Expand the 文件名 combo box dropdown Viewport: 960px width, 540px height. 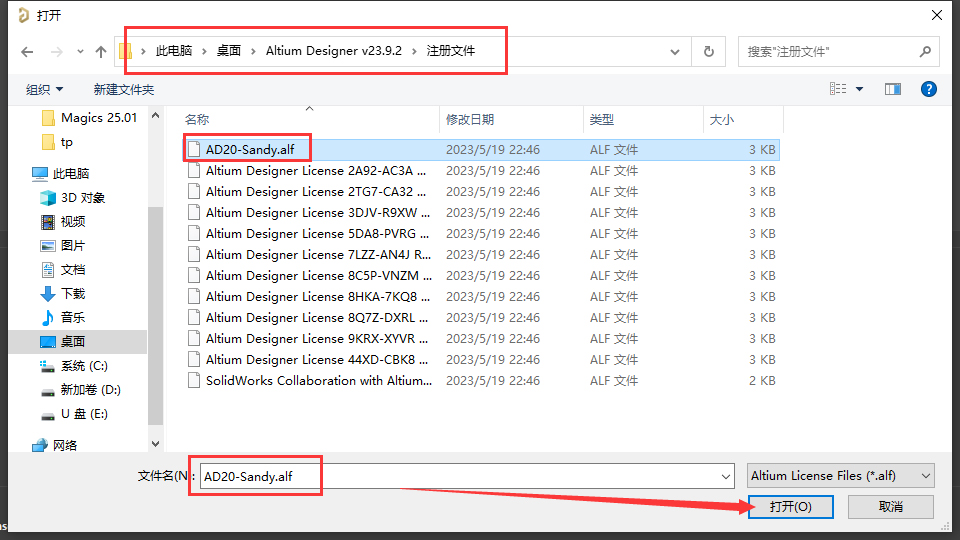726,476
